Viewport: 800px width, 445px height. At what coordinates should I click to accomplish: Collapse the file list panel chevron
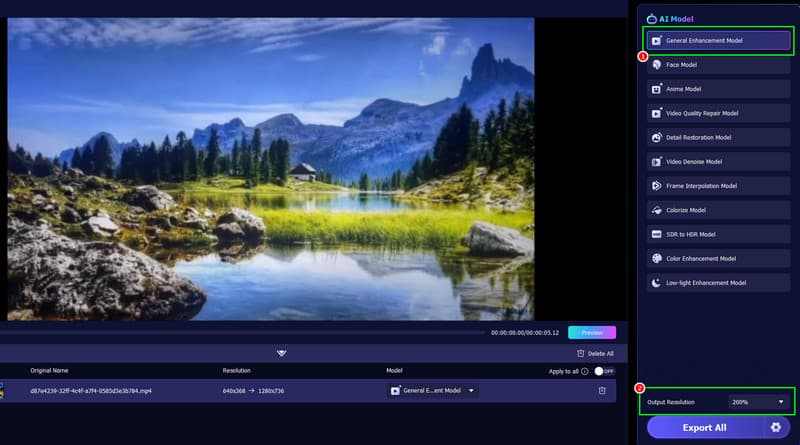(x=282, y=352)
